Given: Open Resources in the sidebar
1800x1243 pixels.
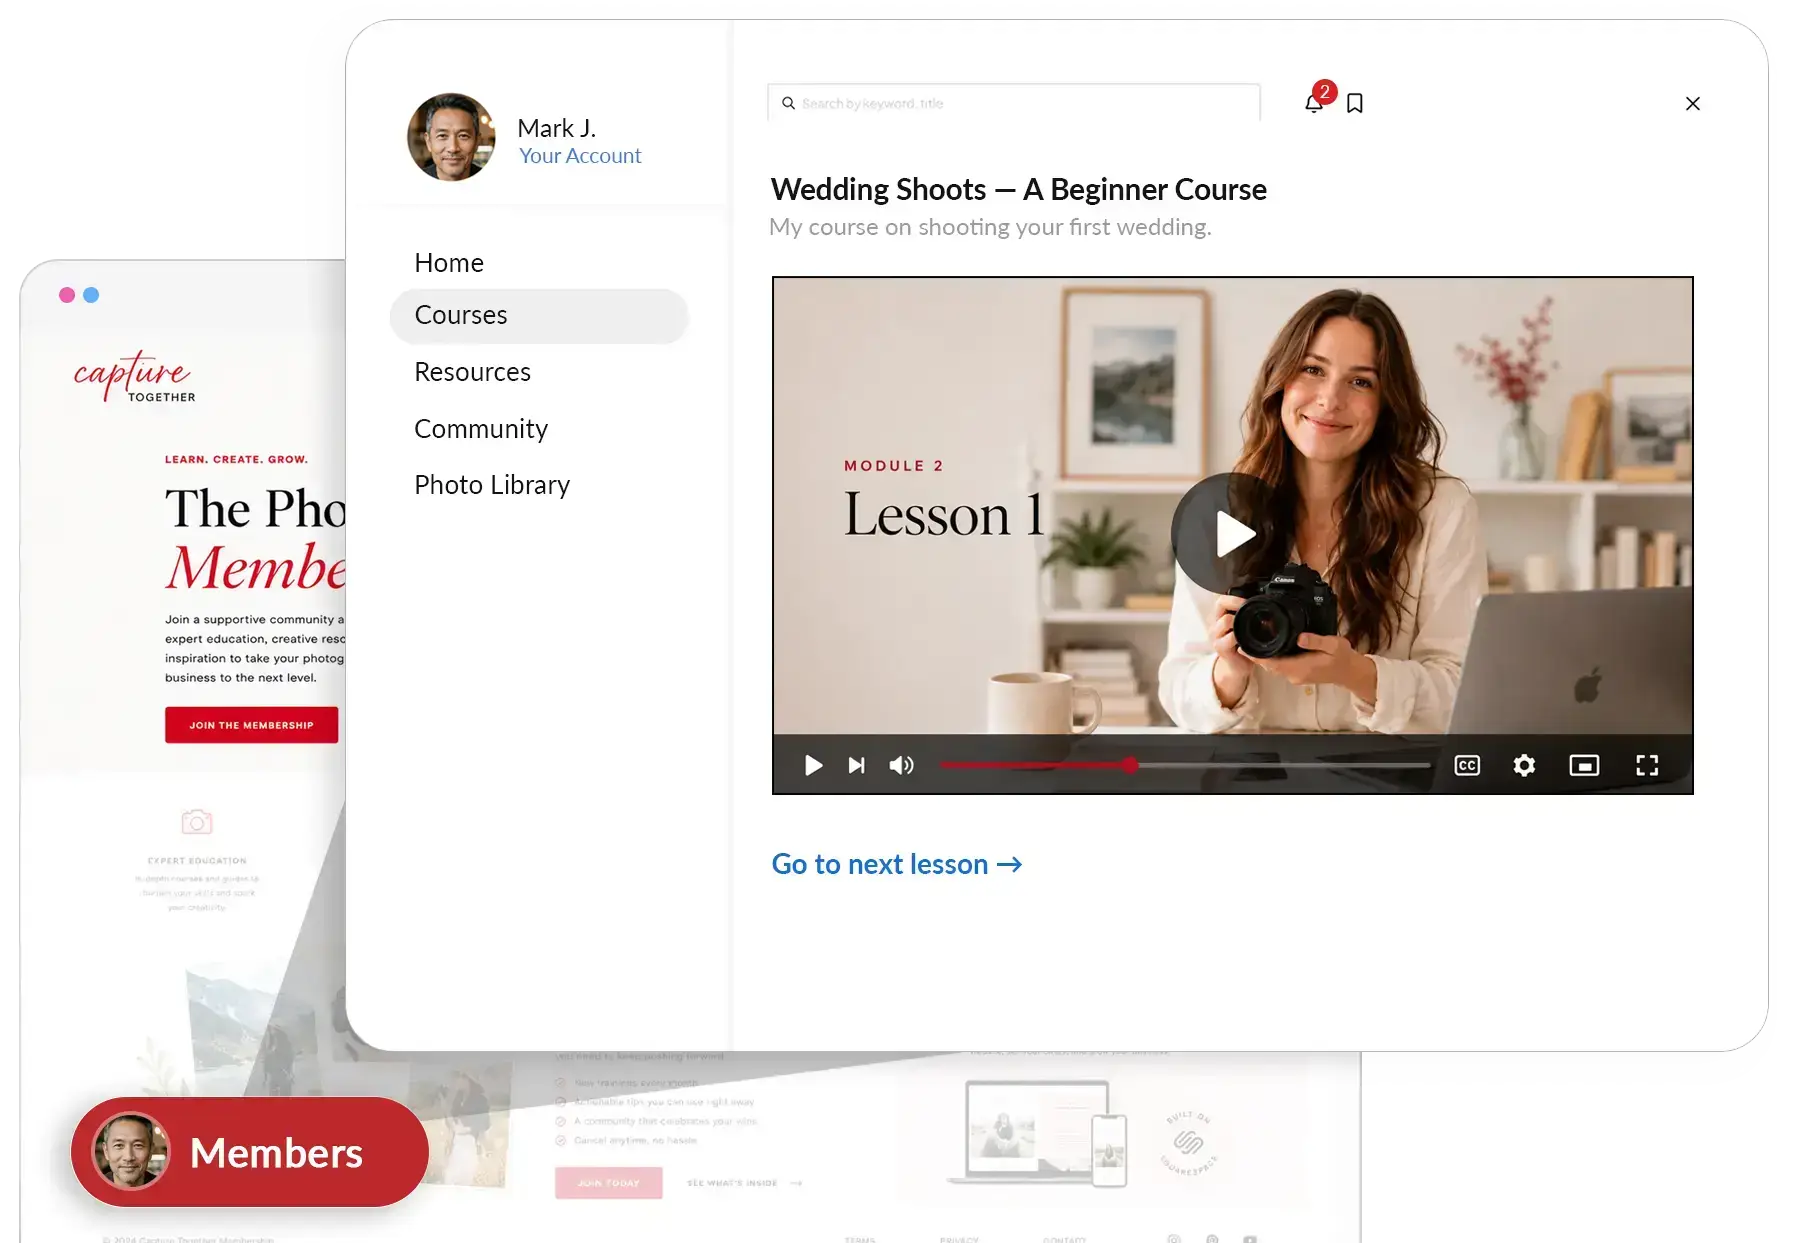Looking at the screenshot, I should pos(472,372).
